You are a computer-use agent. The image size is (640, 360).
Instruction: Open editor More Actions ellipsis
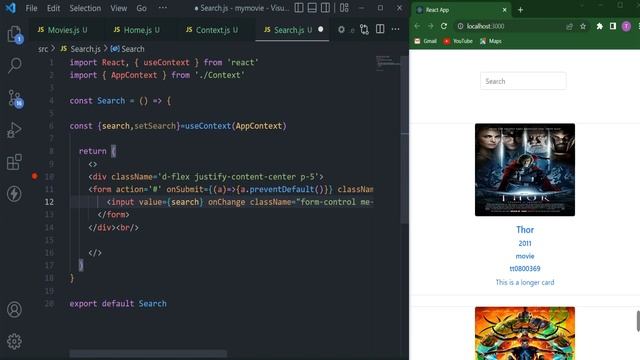[x=396, y=29]
